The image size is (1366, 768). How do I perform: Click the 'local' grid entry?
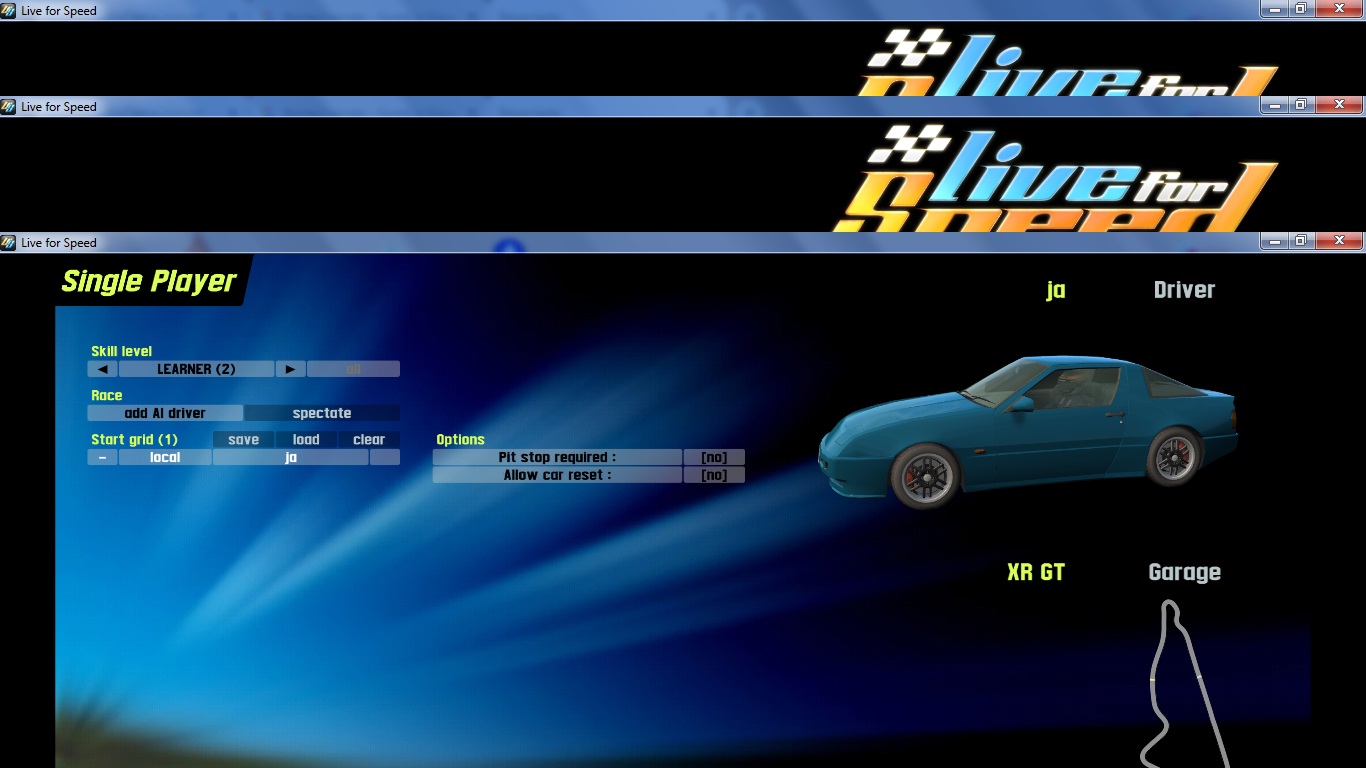pos(165,457)
